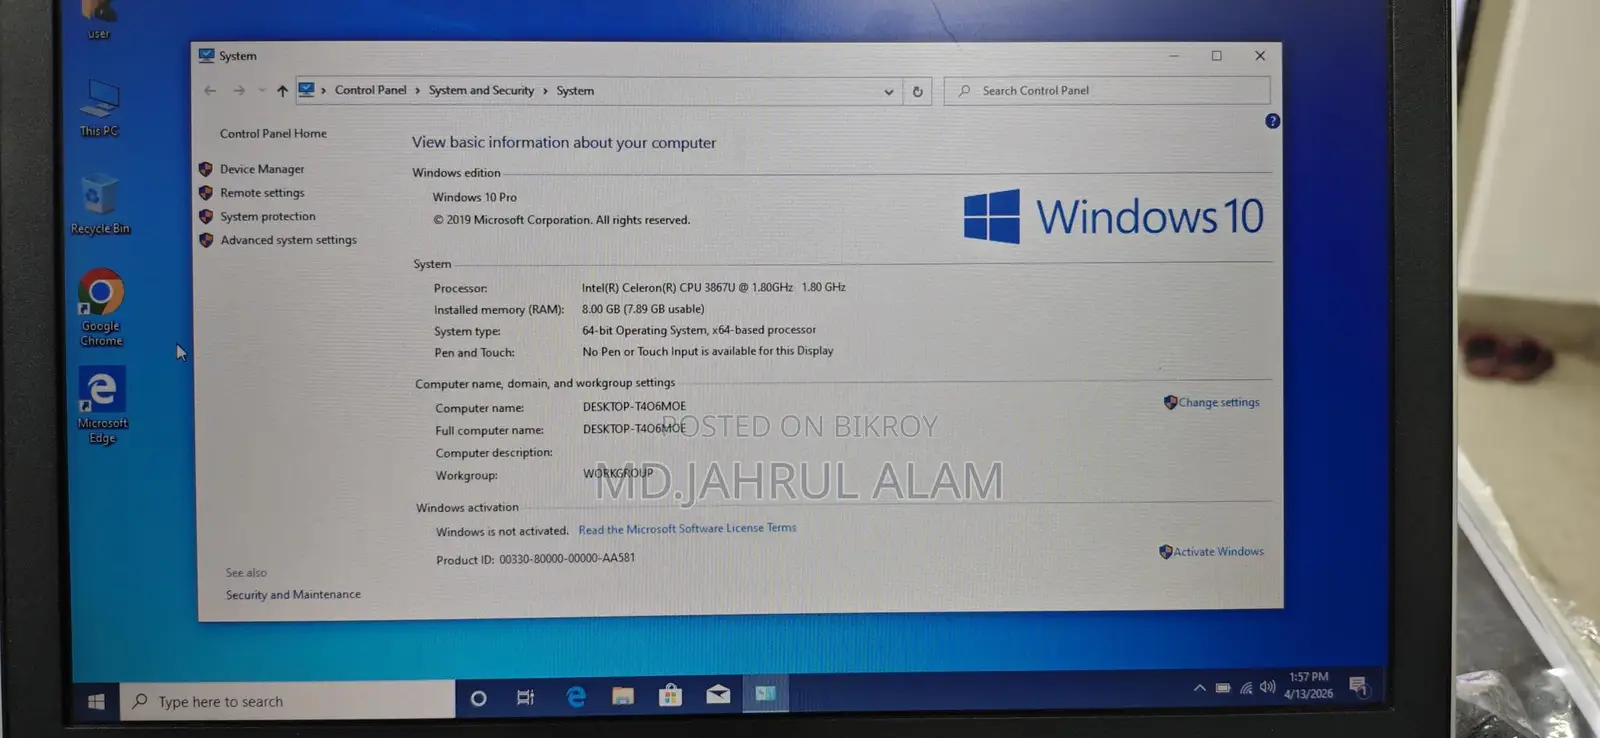
Task: Open Mail app from taskbar
Action: coord(718,693)
